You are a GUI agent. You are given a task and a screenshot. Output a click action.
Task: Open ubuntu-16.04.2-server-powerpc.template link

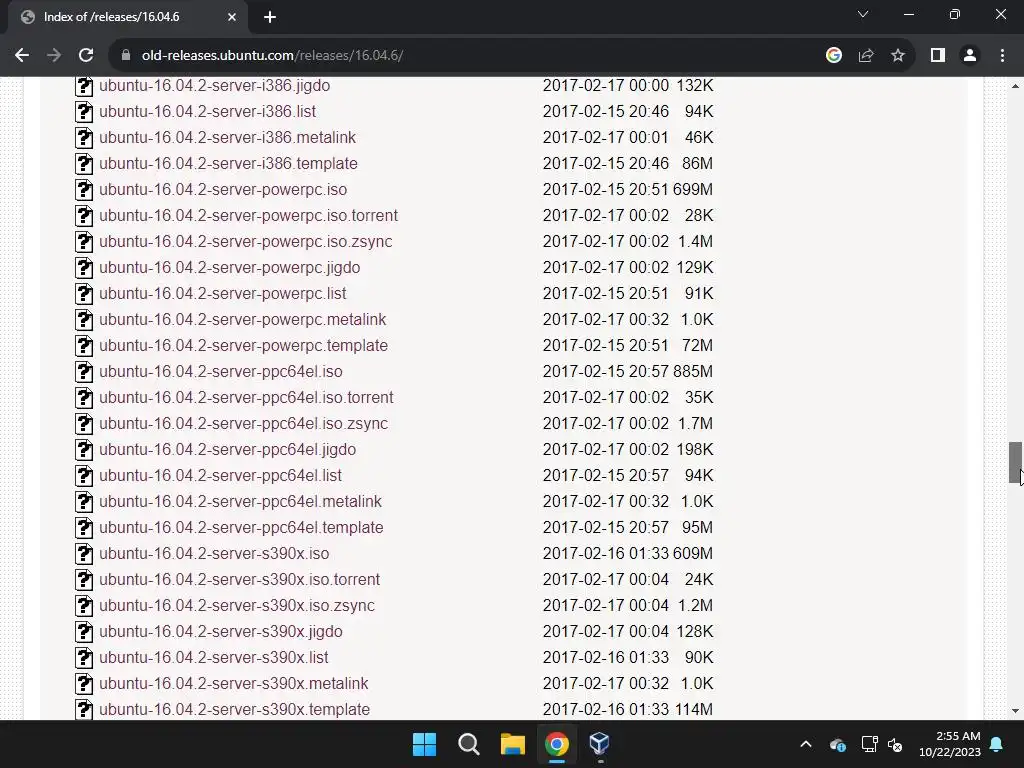[243, 345]
